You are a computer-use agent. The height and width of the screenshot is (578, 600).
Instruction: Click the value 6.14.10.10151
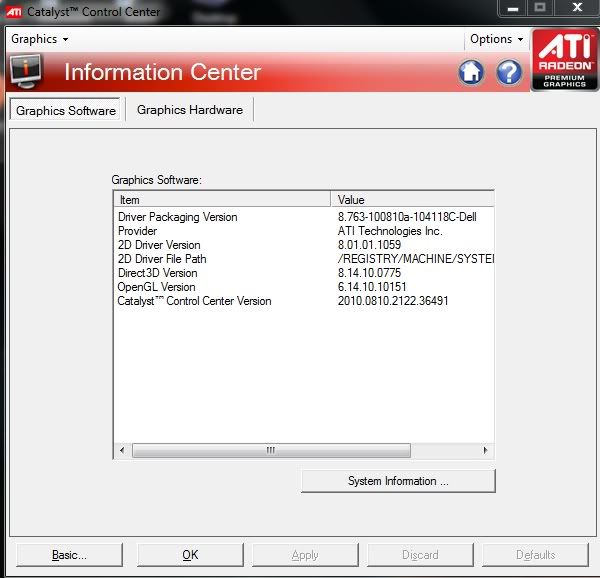click(372, 287)
